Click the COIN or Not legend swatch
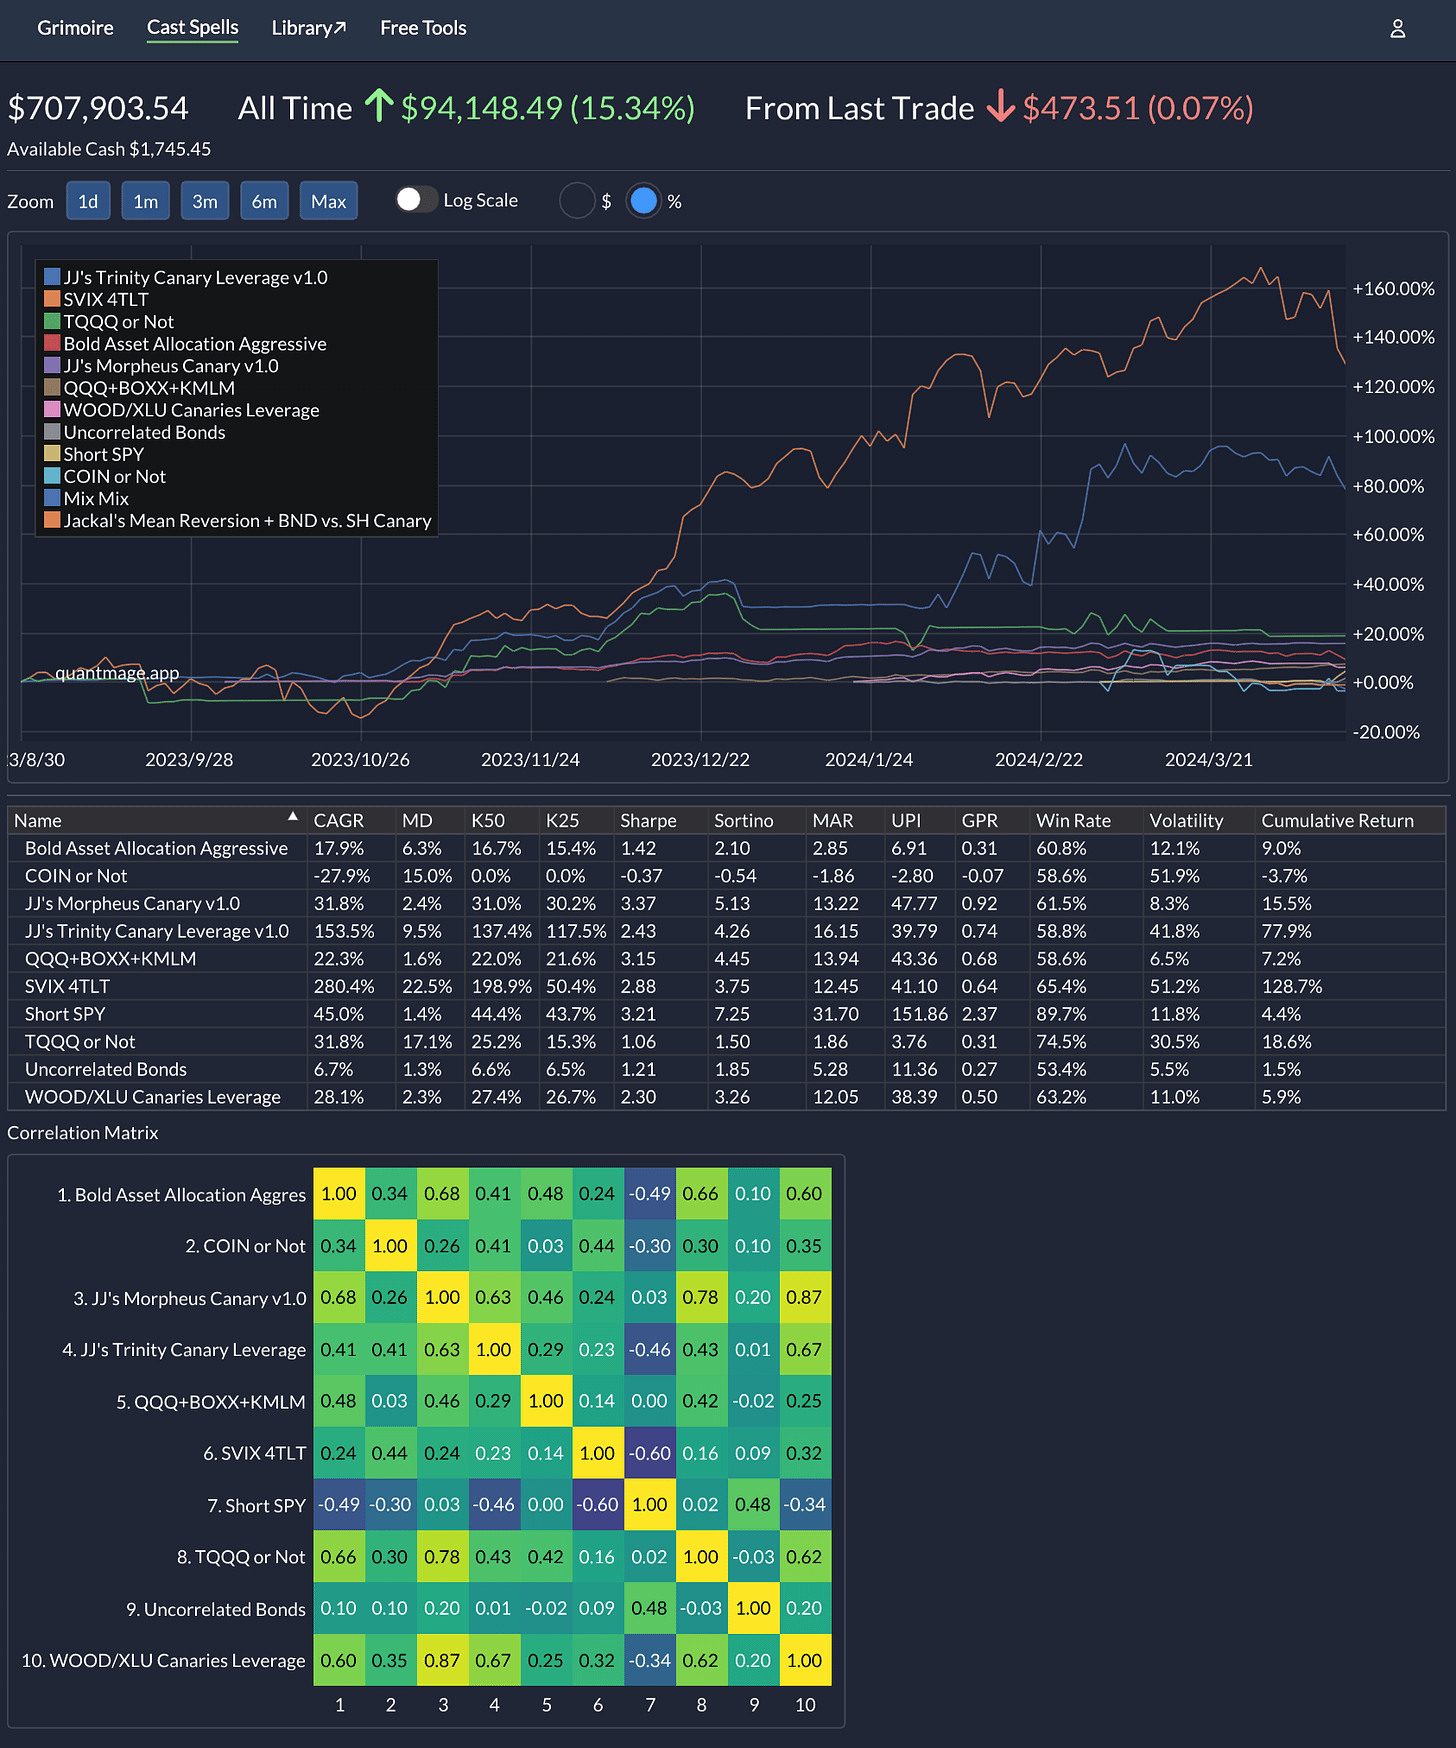This screenshot has height=1748, width=1456. [x=52, y=476]
